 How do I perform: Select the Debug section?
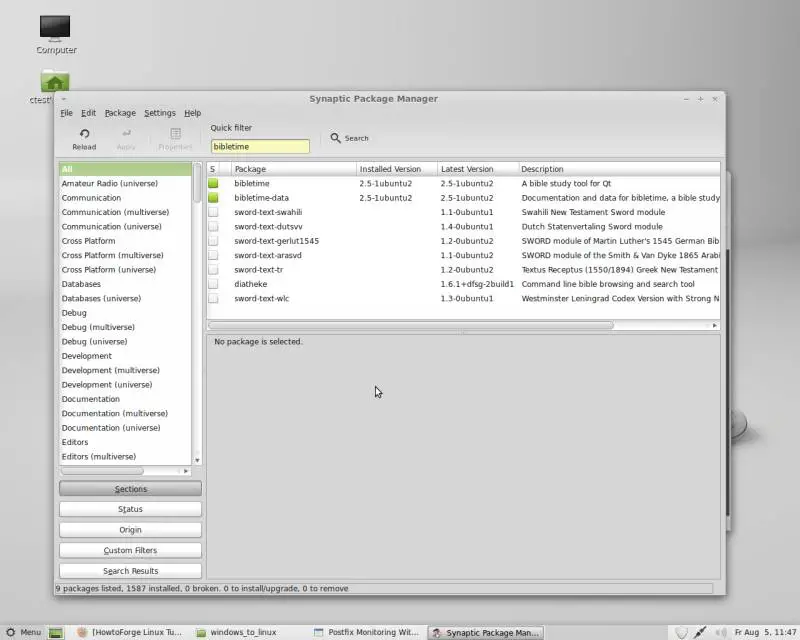[x=125, y=313]
